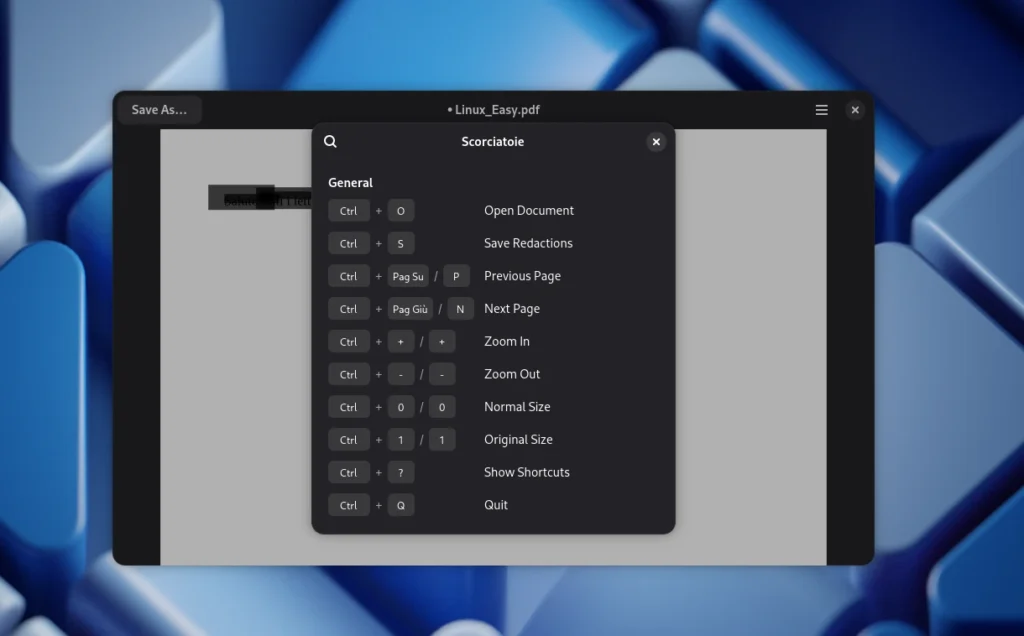Click the search icon in shortcuts dialog

331,142
